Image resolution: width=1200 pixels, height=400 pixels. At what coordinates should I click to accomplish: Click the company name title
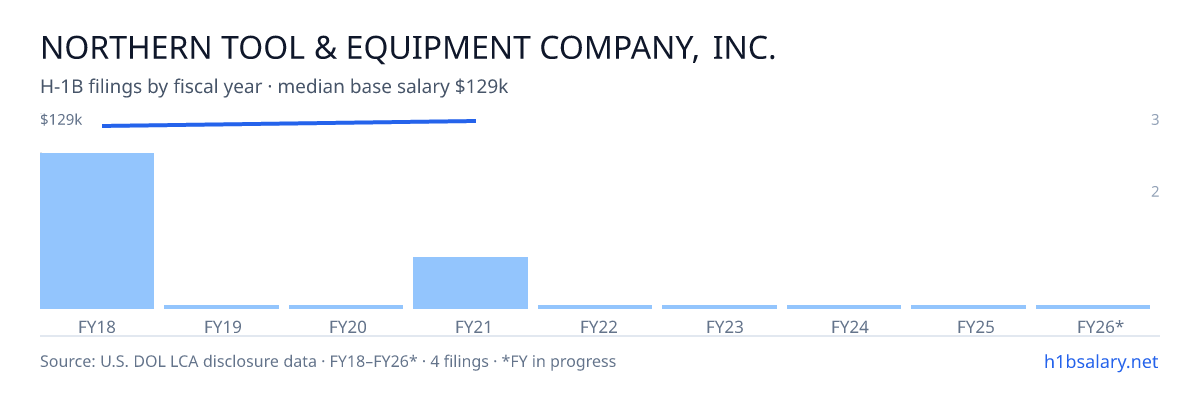(x=408, y=47)
